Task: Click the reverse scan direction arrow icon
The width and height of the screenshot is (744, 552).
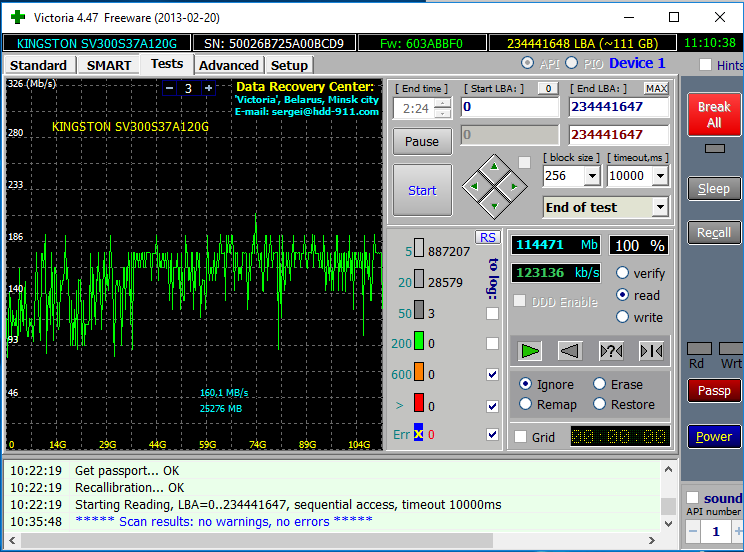Action: [x=570, y=350]
